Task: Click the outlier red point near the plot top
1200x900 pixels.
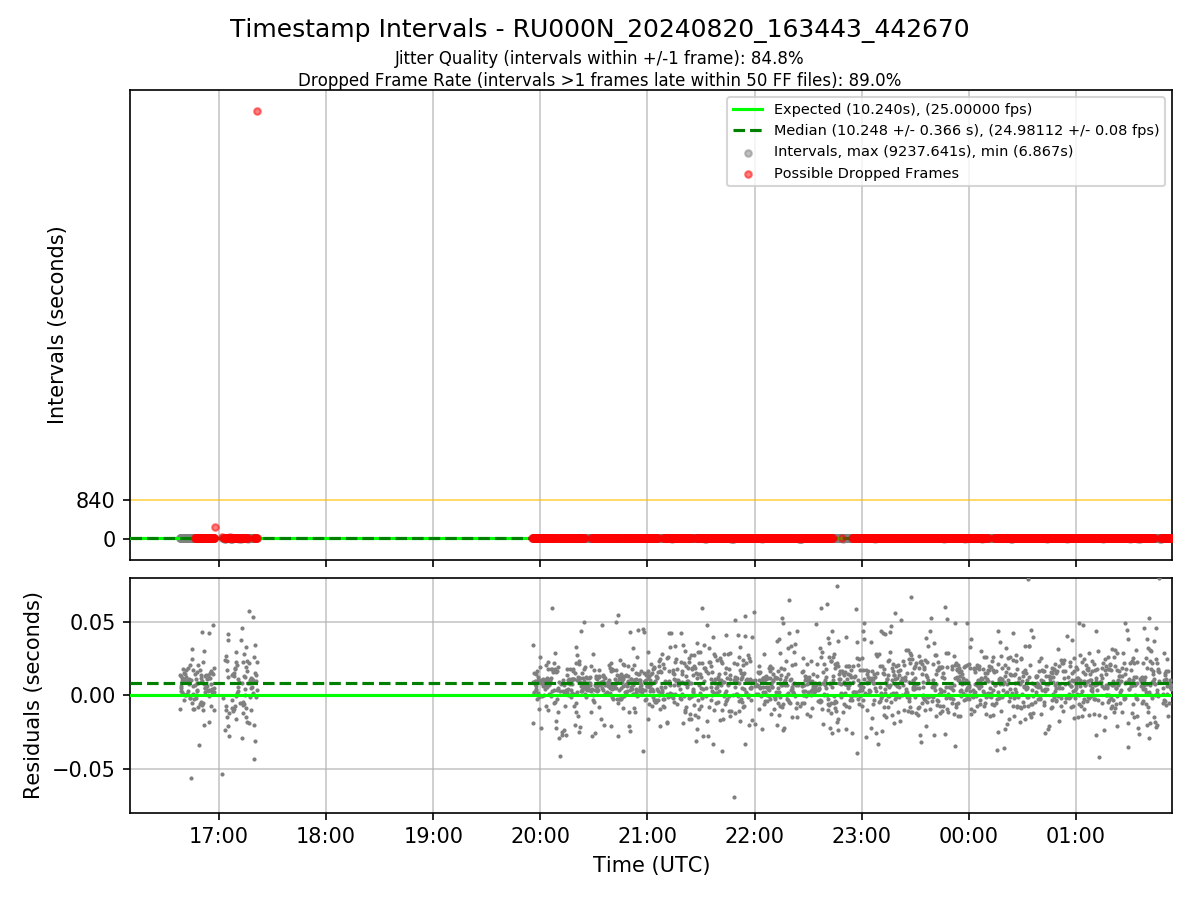Action: [x=257, y=111]
